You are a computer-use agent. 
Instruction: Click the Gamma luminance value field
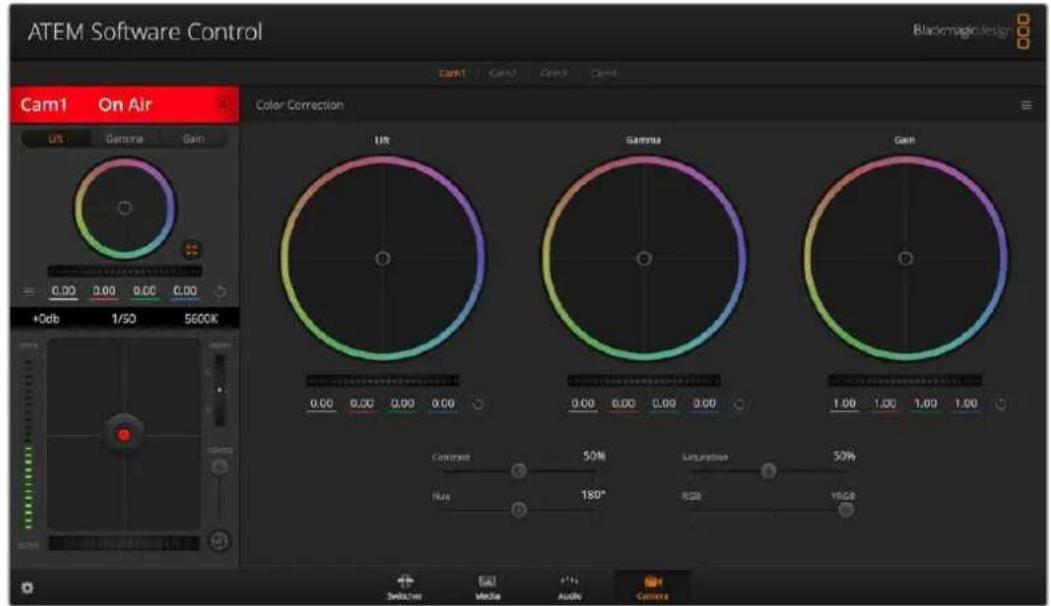583,404
